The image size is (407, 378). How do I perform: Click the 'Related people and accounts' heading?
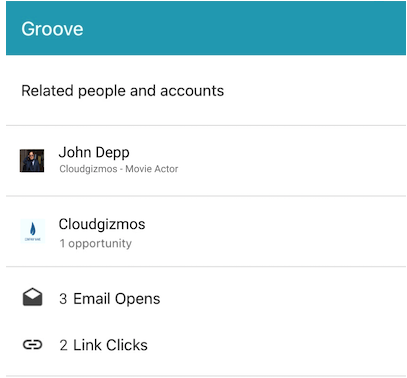(x=123, y=91)
